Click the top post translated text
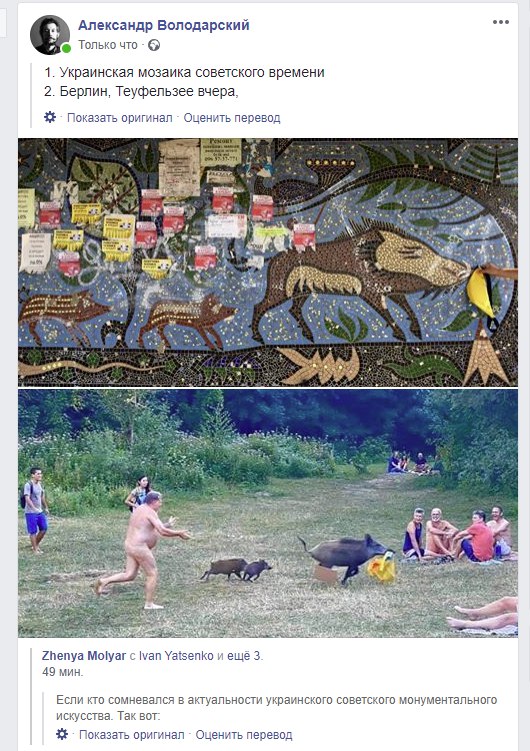This screenshot has height=751, width=530. (184, 82)
